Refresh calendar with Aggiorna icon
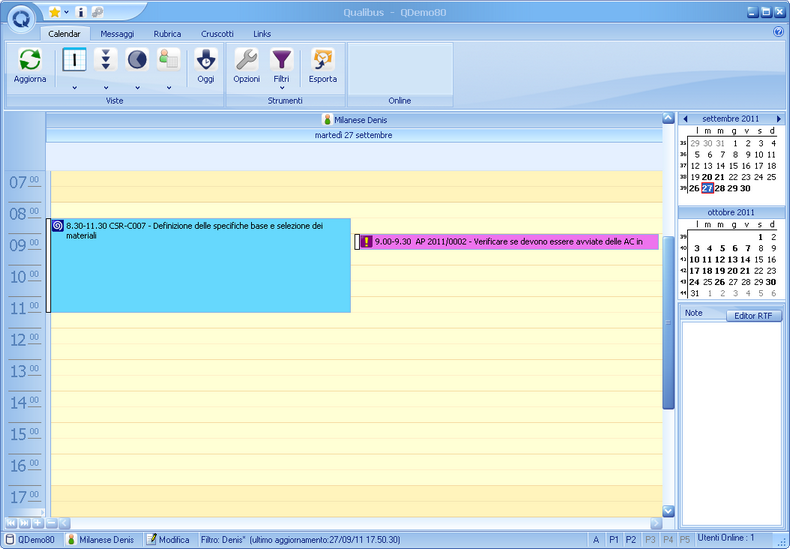This screenshot has height=549, width=790. pos(30,59)
